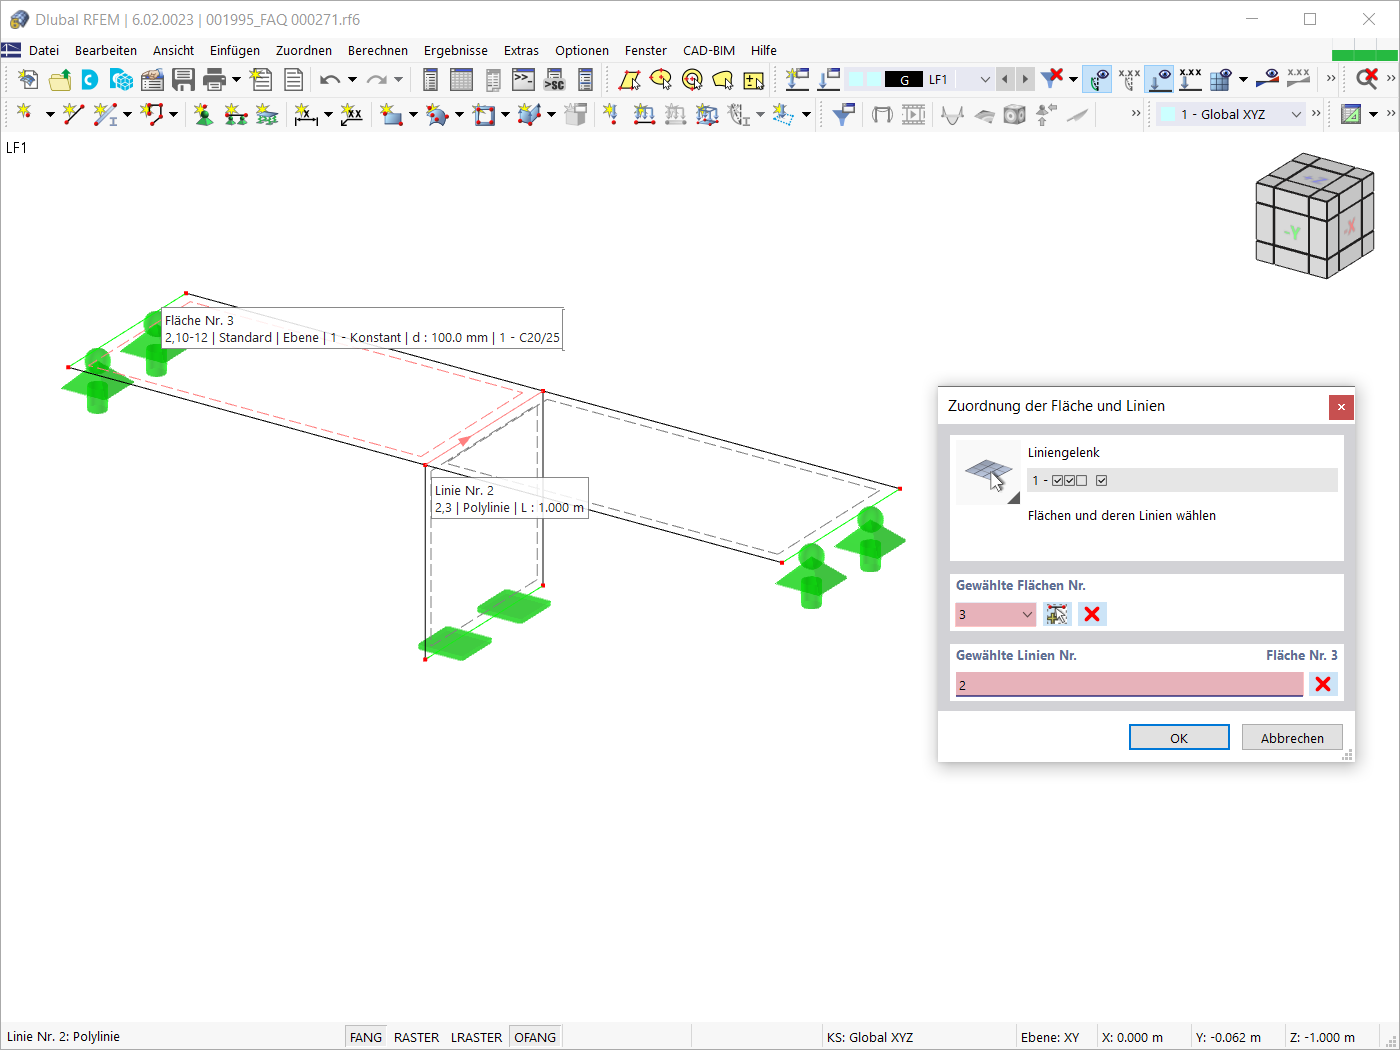Go to previous load case arrow

pos(1005,79)
